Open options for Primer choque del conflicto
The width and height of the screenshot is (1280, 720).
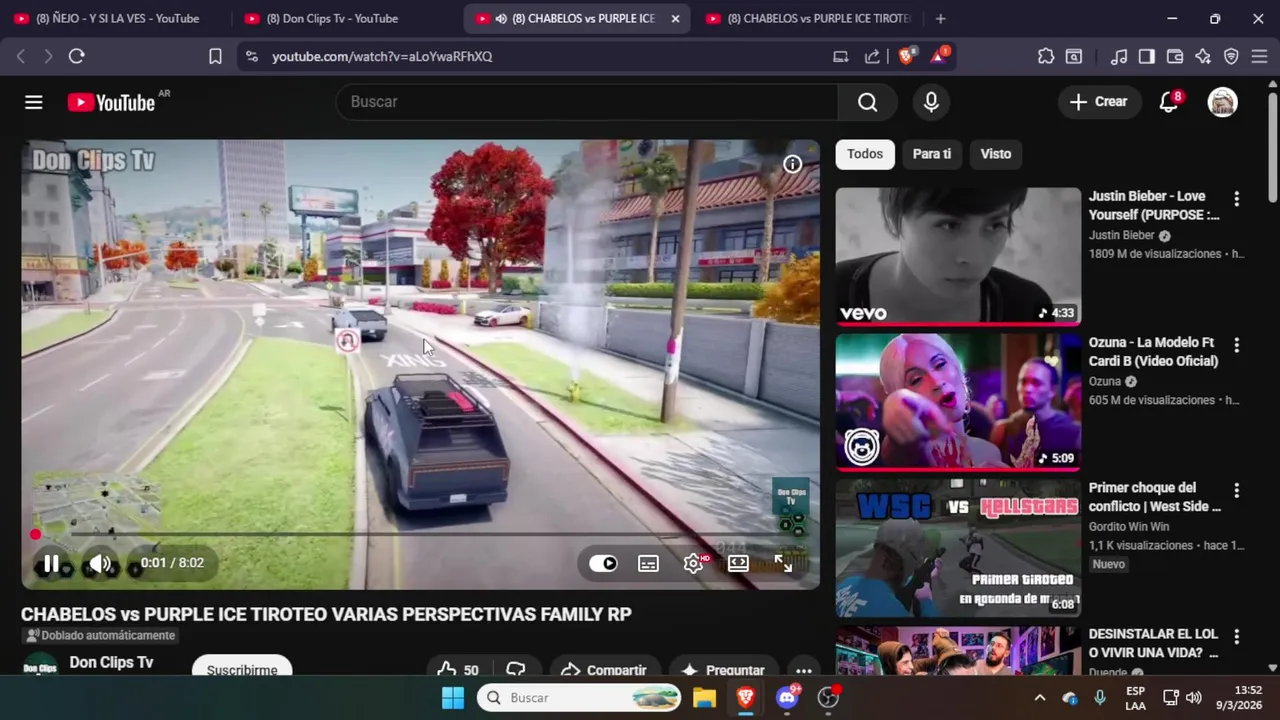pos(1236,491)
